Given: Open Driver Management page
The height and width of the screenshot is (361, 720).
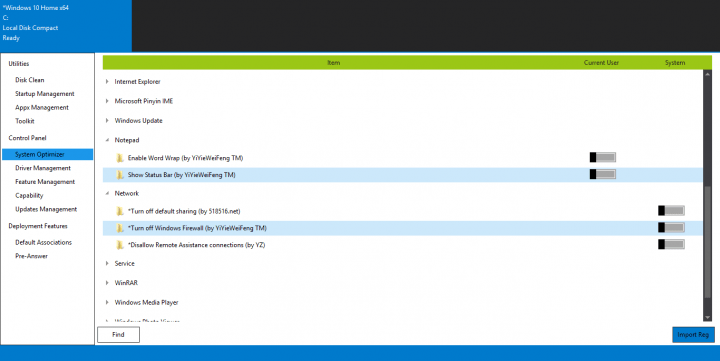Looking at the screenshot, I should 43,168.
